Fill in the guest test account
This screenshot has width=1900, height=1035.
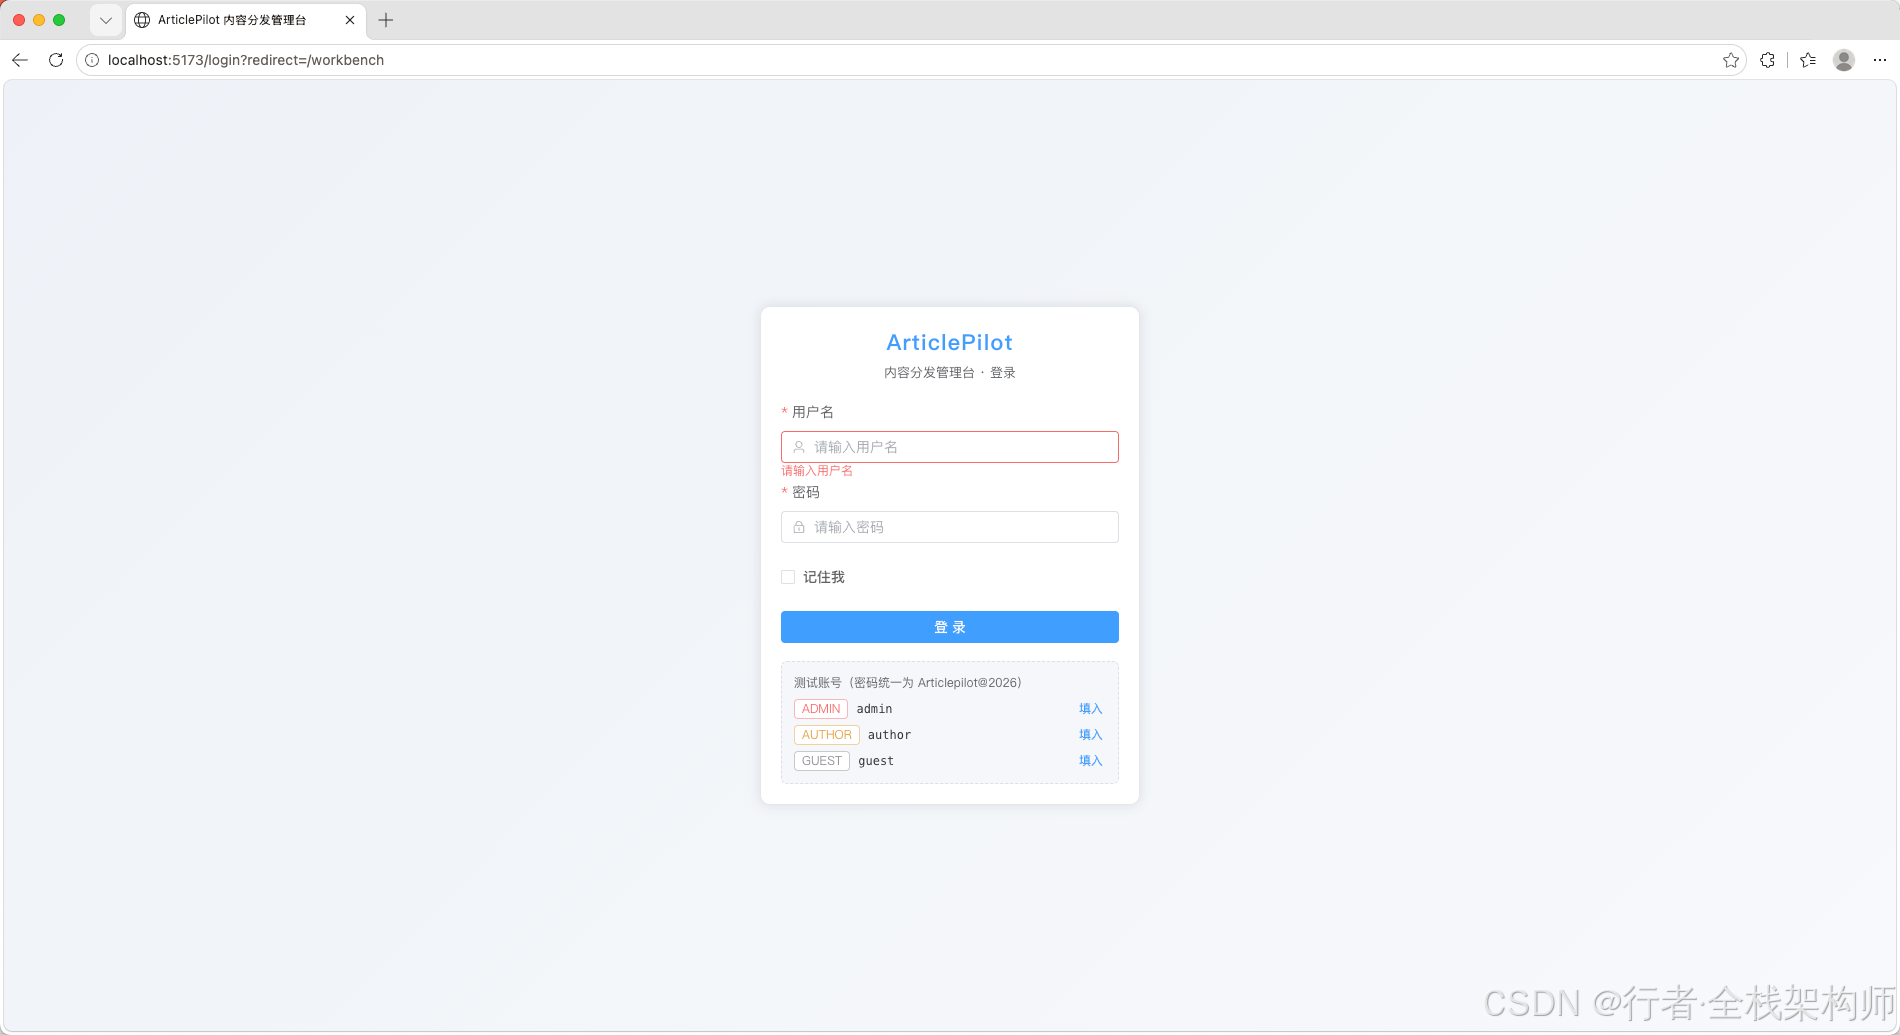point(1090,761)
